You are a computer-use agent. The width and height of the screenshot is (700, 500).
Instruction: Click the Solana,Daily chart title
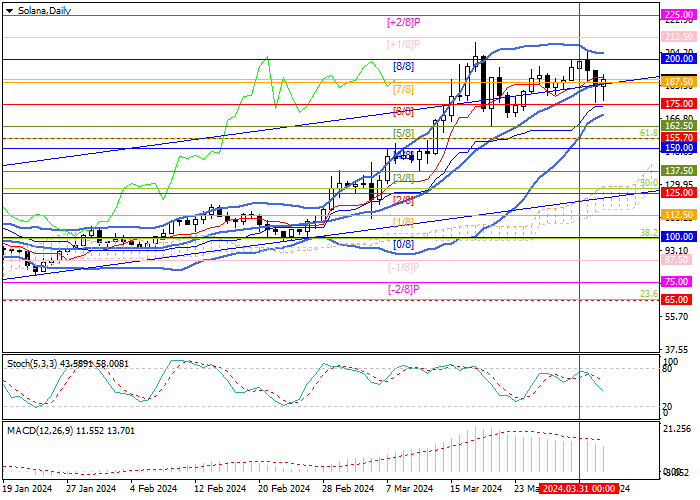click(44, 10)
